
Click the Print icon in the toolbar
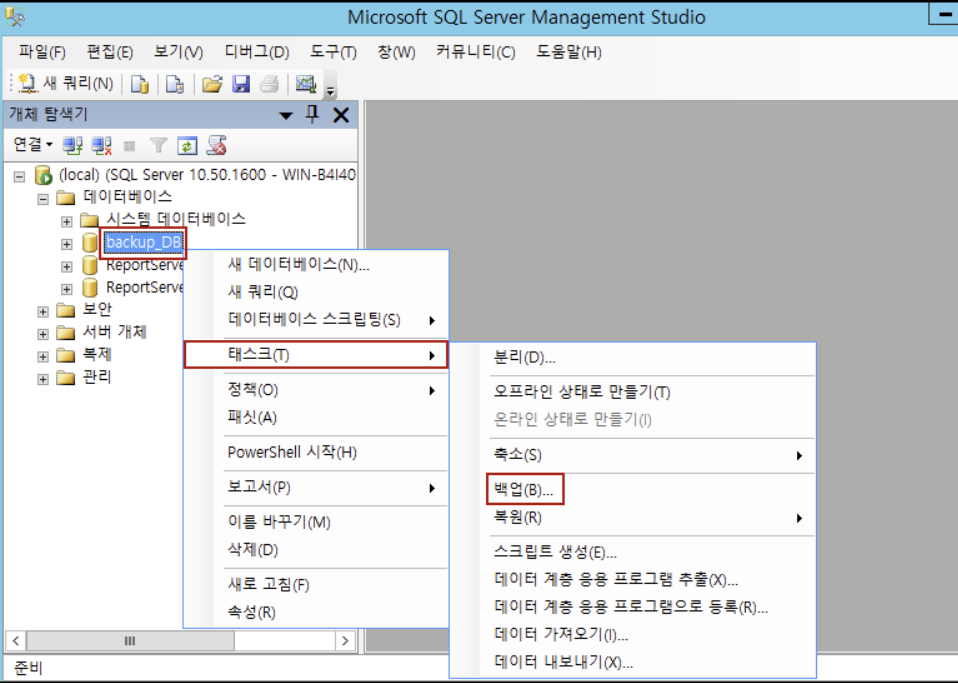tap(269, 84)
